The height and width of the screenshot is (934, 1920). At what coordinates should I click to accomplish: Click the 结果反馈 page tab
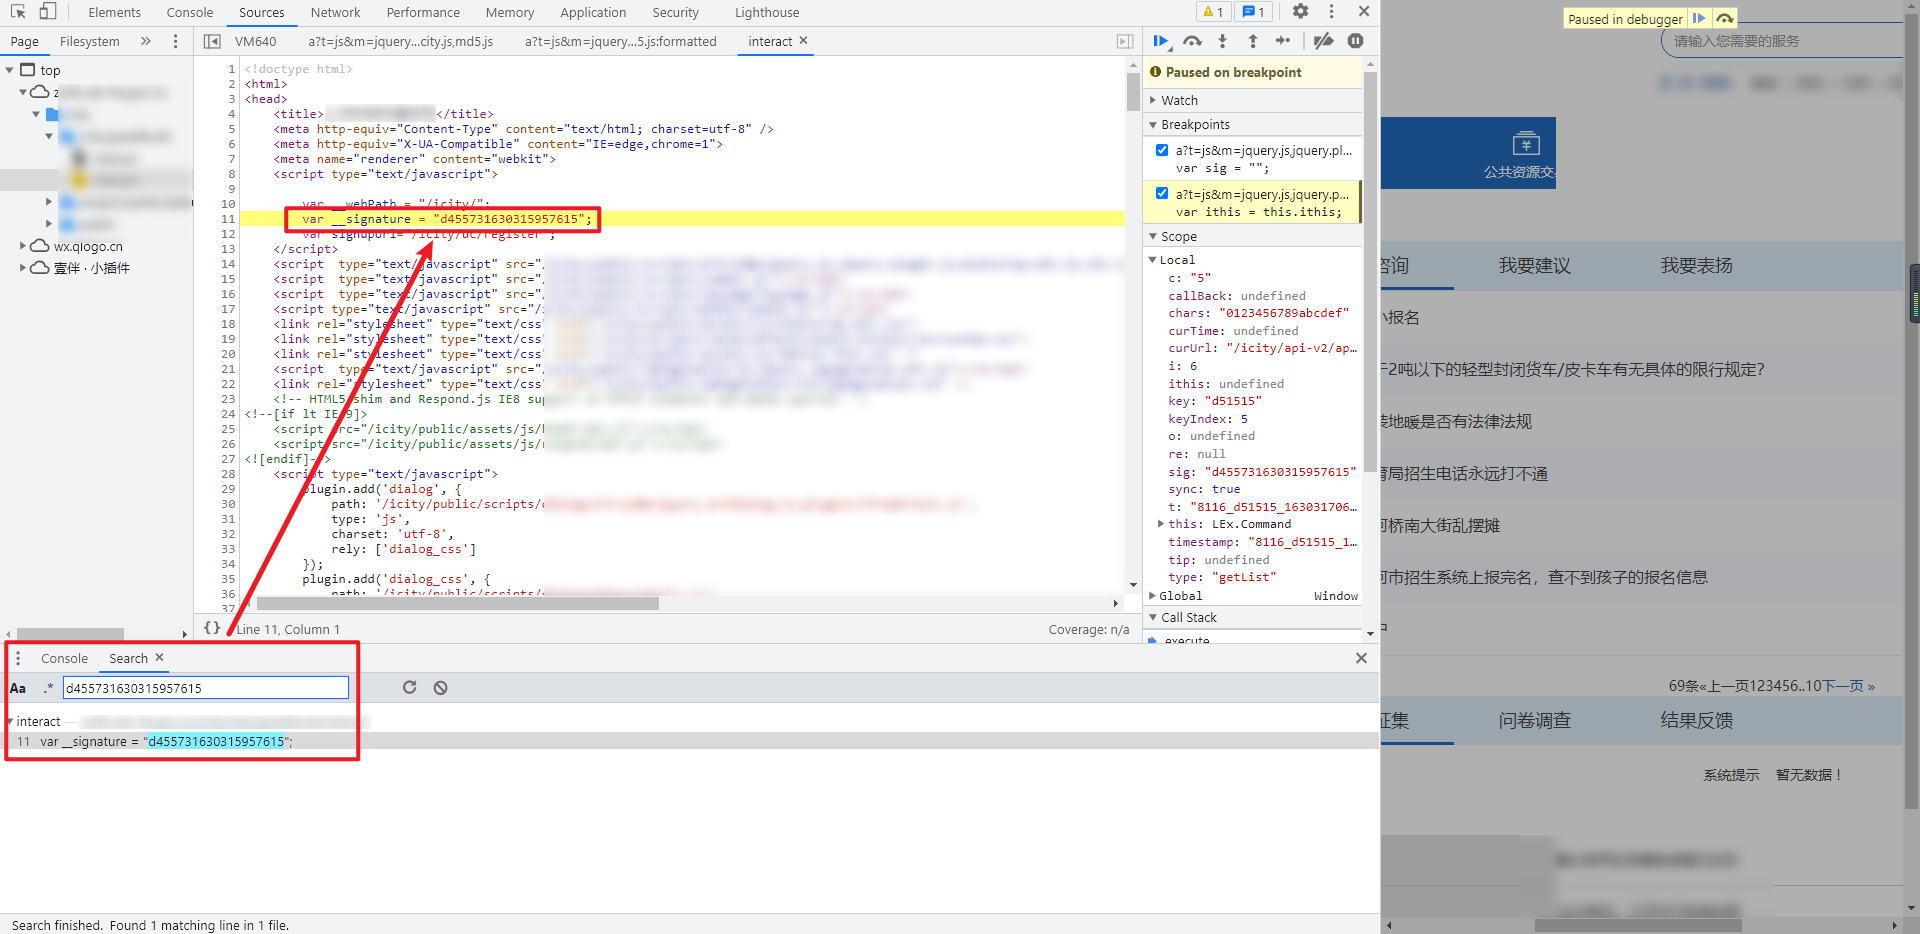click(x=1696, y=720)
